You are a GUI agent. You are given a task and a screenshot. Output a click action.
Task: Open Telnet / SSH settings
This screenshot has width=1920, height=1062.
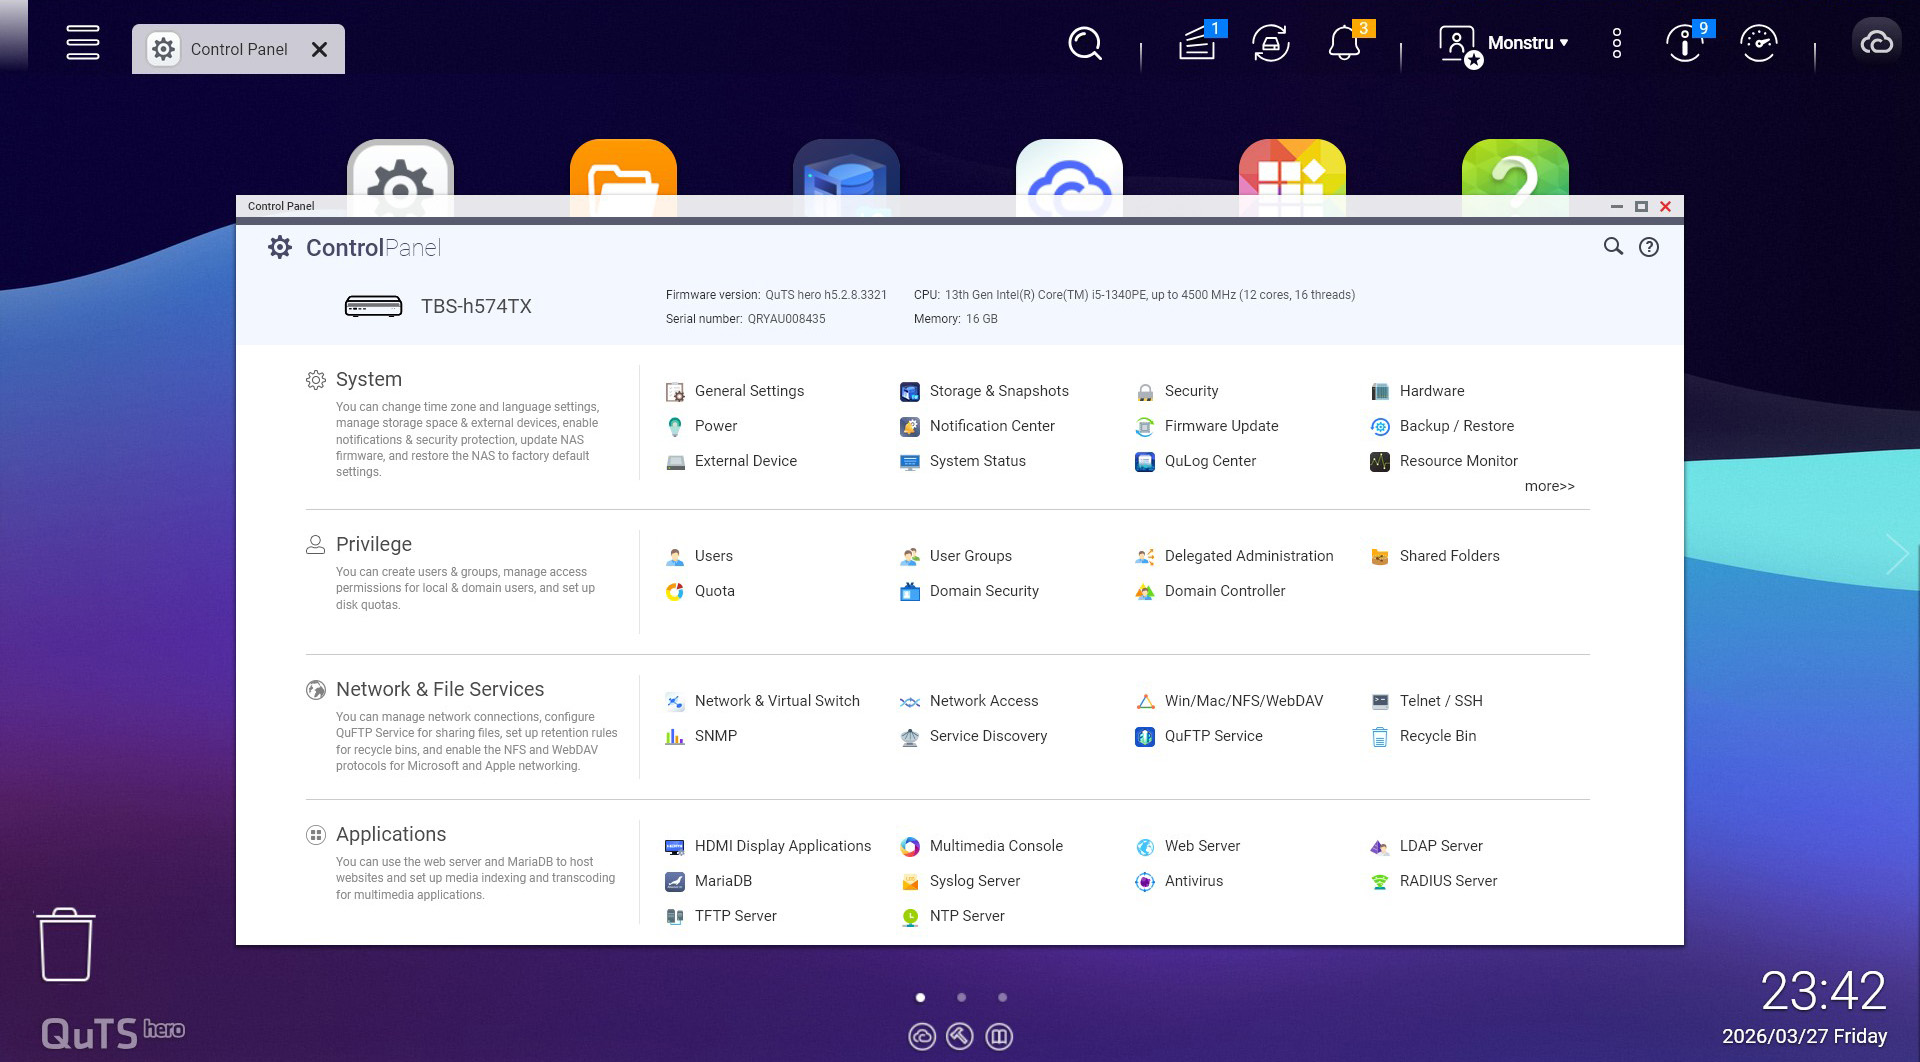point(1440,701)
